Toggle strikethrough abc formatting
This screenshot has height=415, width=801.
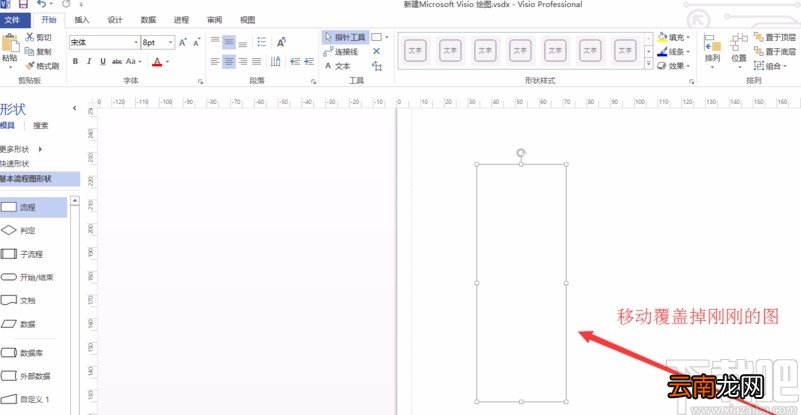point(117,61)
